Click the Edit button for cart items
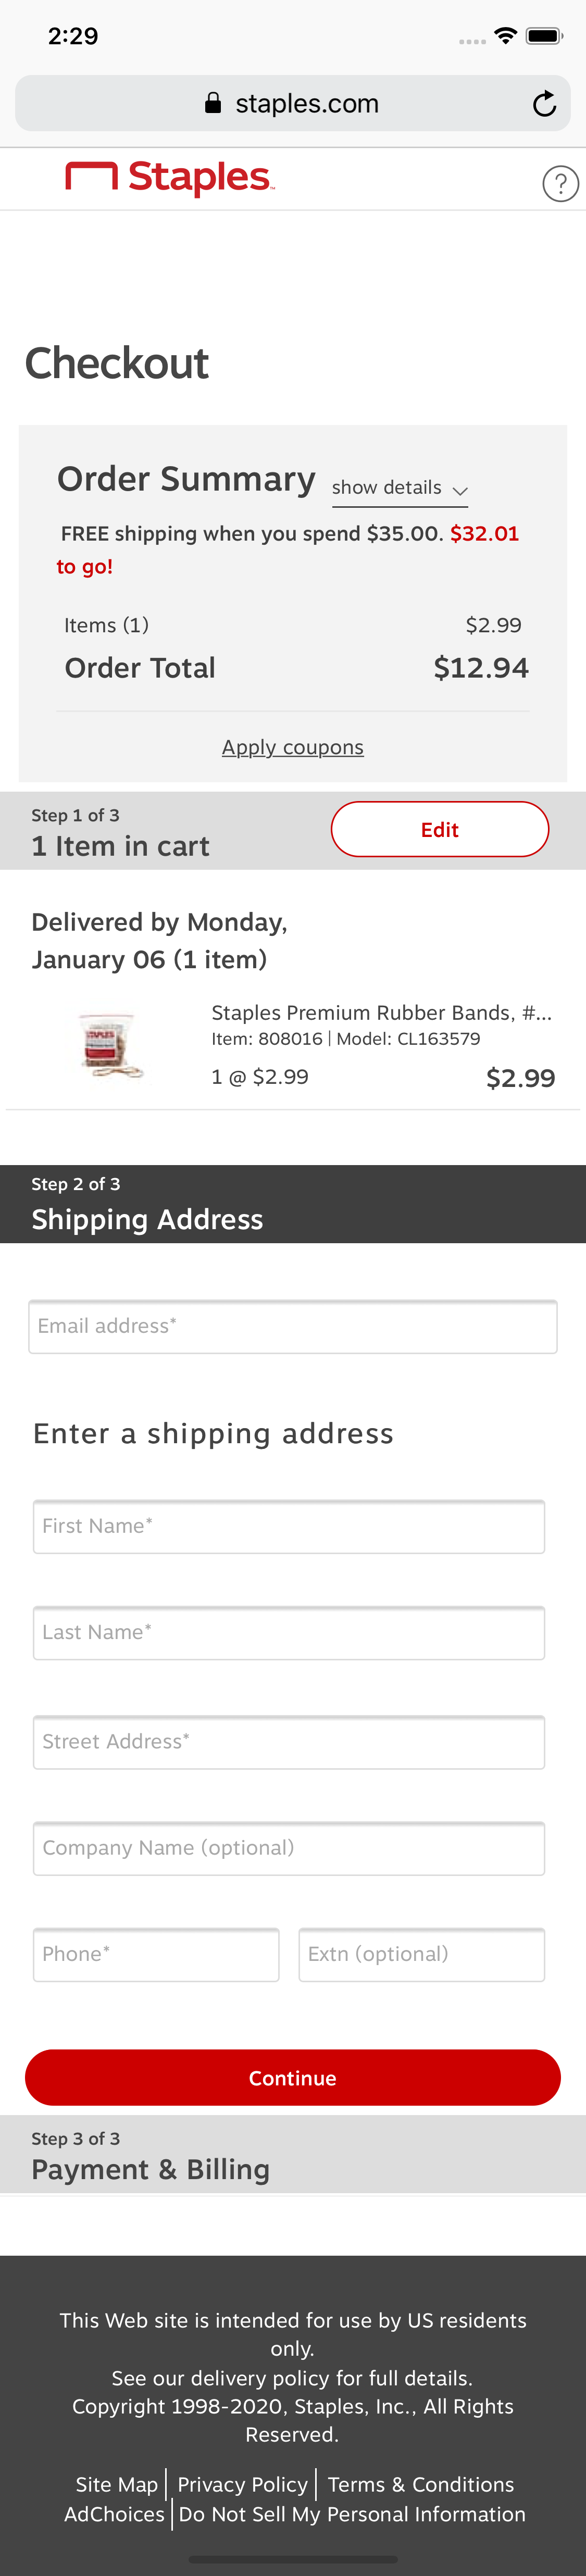Viewport: 586px width, 2576px height. (439, 829)
